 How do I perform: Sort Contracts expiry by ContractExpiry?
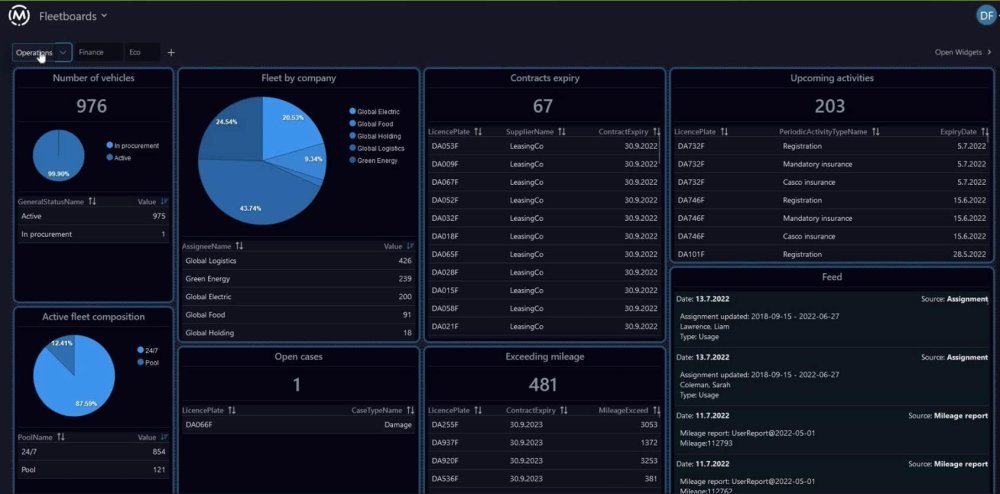[657, 132]
